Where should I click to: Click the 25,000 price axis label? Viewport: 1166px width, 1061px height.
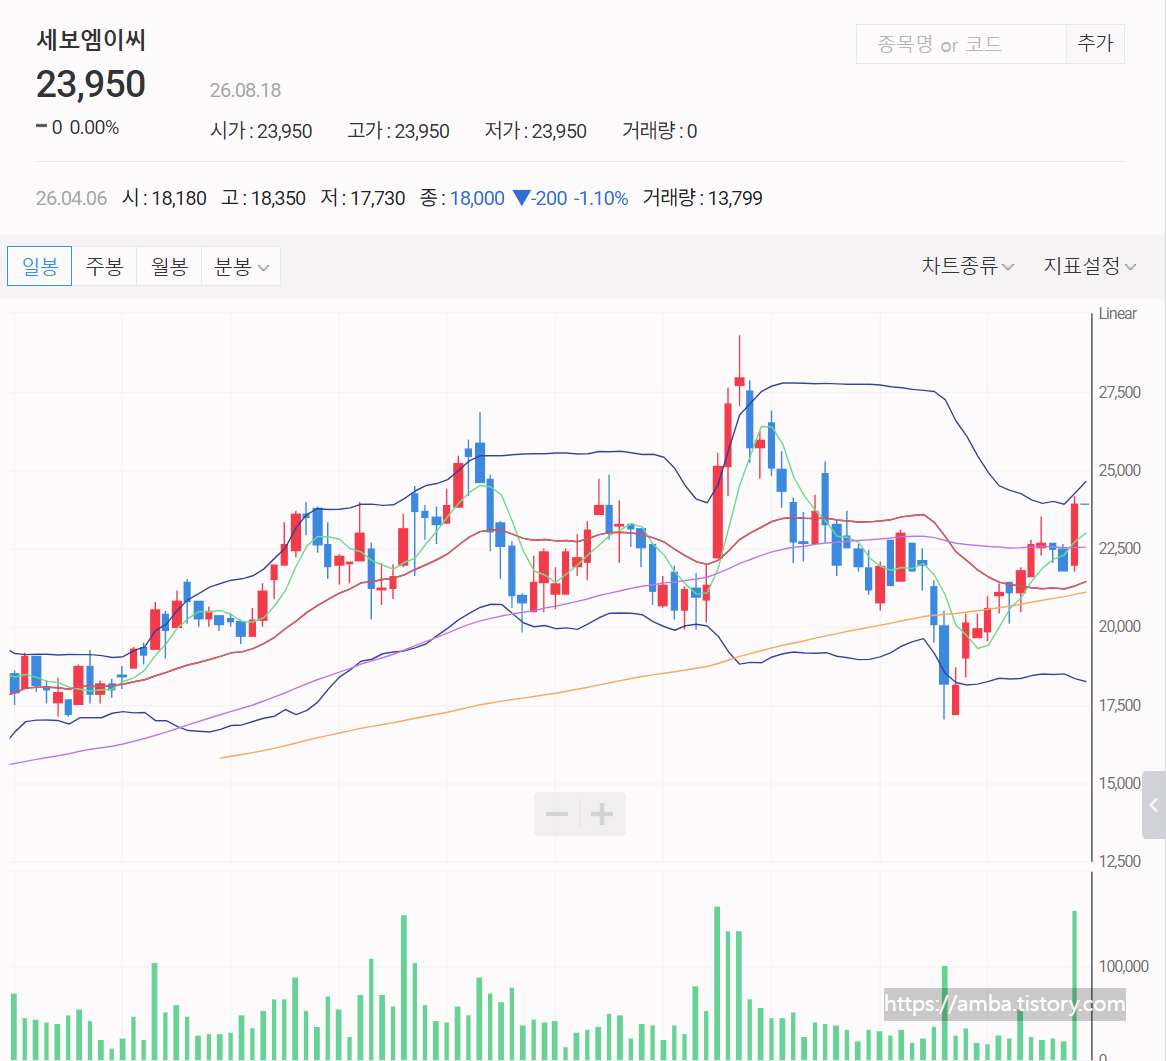click(x=1119, y=471)
